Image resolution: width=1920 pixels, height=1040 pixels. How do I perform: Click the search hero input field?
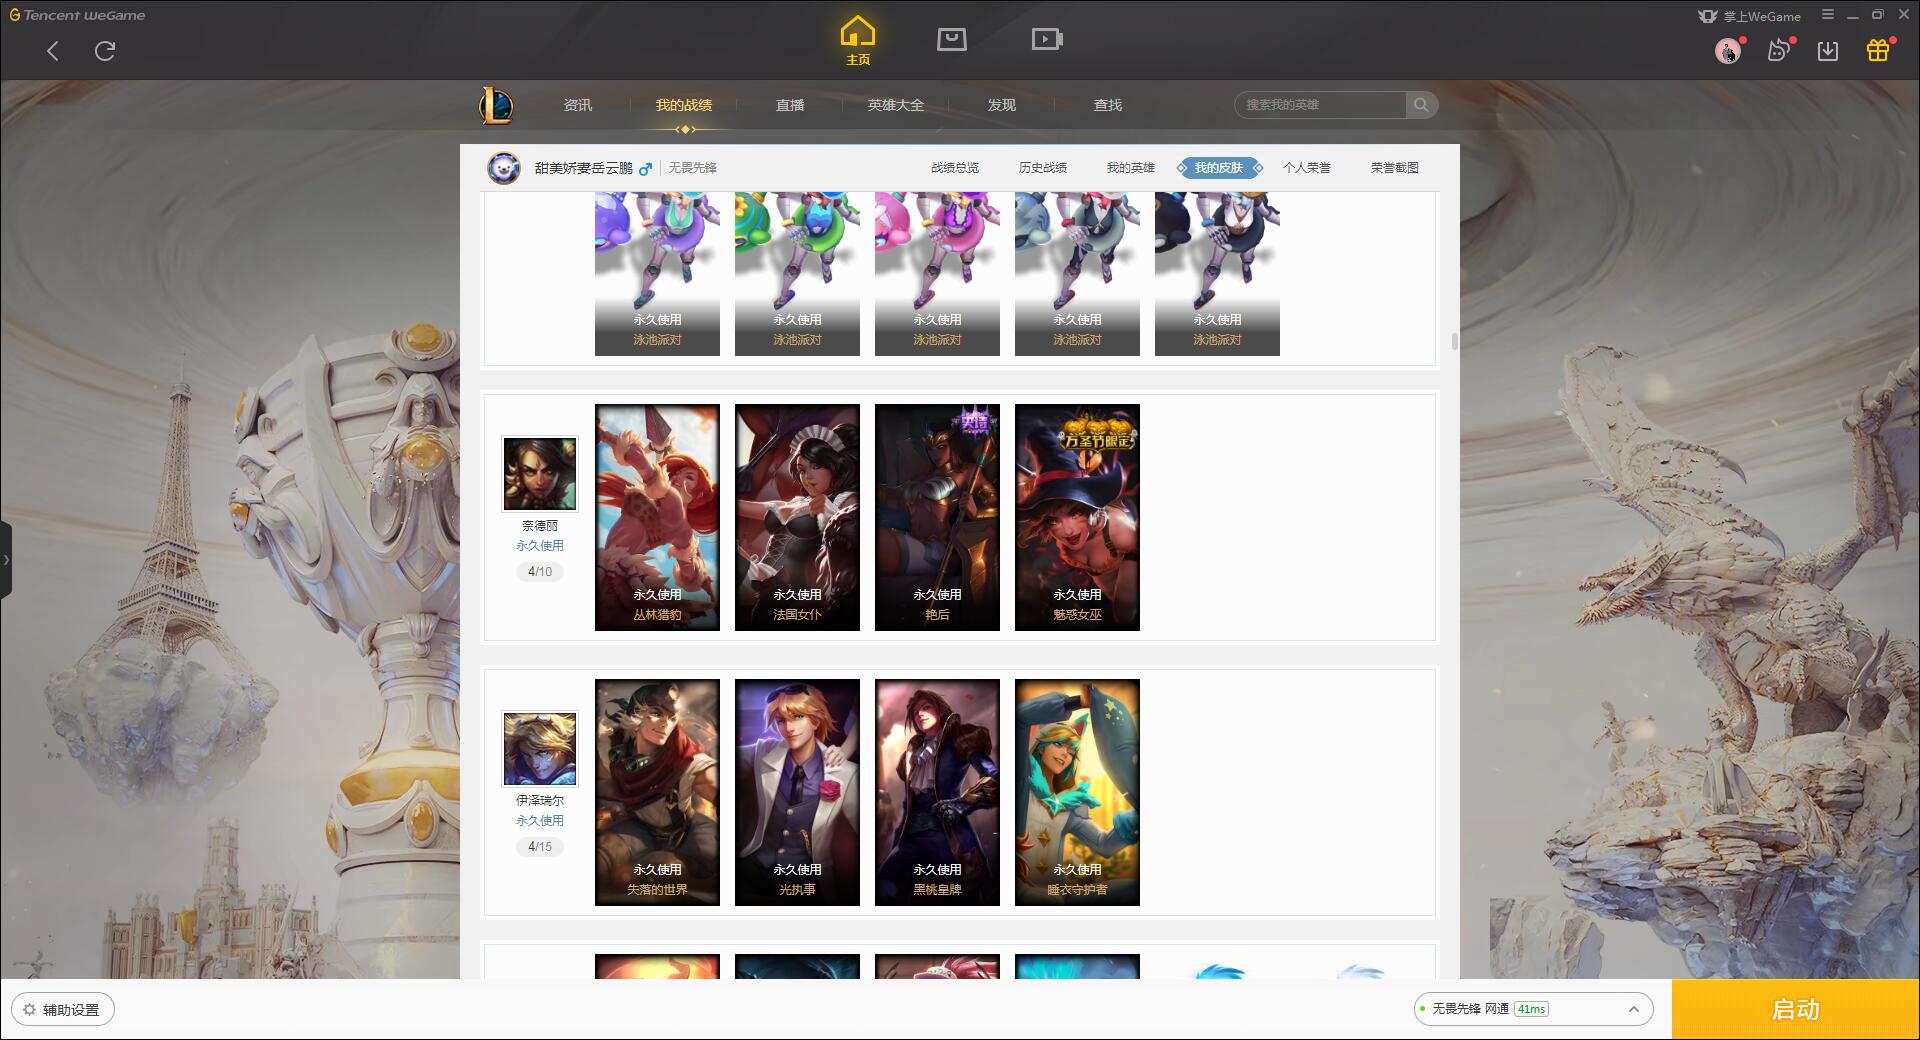click(1321, 105)
